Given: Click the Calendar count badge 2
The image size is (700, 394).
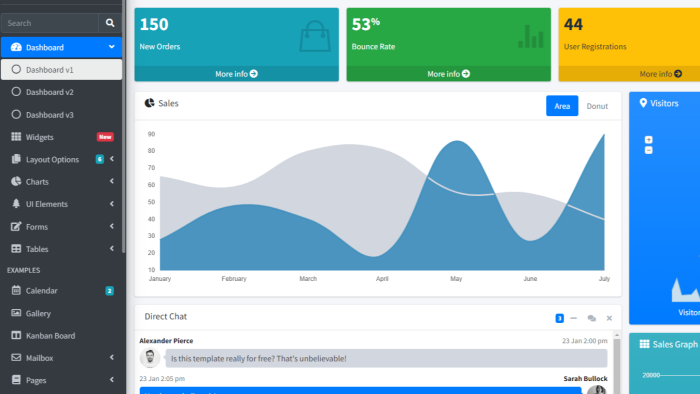Looking at the screenshot, I should (x=109, y=291).
